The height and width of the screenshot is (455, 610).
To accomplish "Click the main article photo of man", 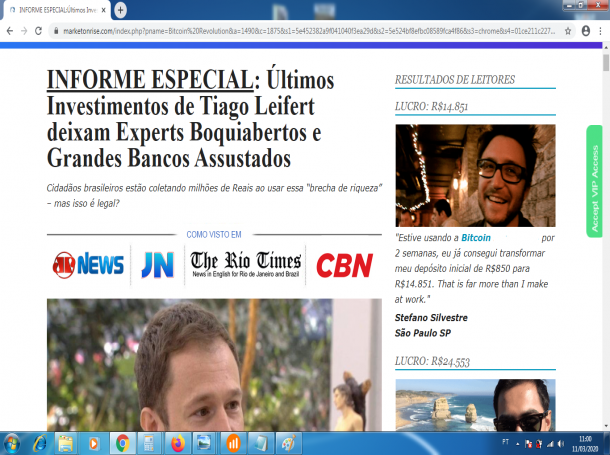I will [x=214, y=365].
